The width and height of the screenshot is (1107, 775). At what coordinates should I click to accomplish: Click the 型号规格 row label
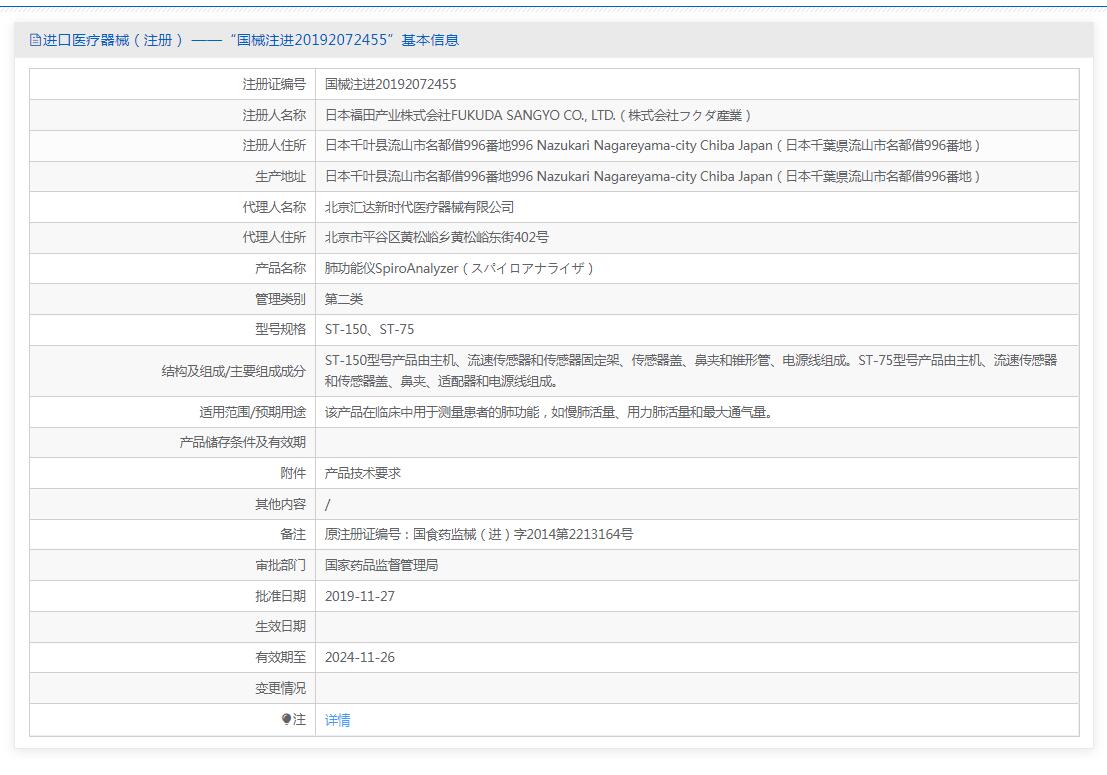pyautogui.click(x=280, y=330)
